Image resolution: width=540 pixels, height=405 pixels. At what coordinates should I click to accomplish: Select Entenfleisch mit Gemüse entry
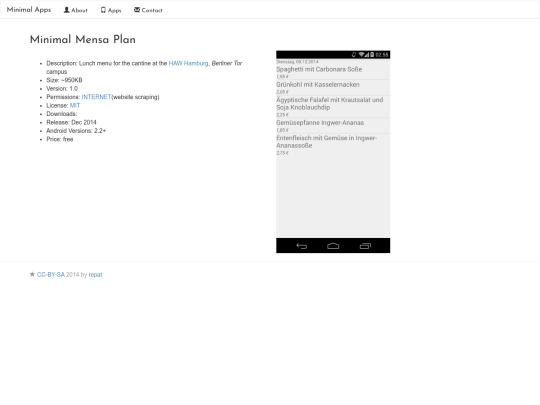click(333, 145)
